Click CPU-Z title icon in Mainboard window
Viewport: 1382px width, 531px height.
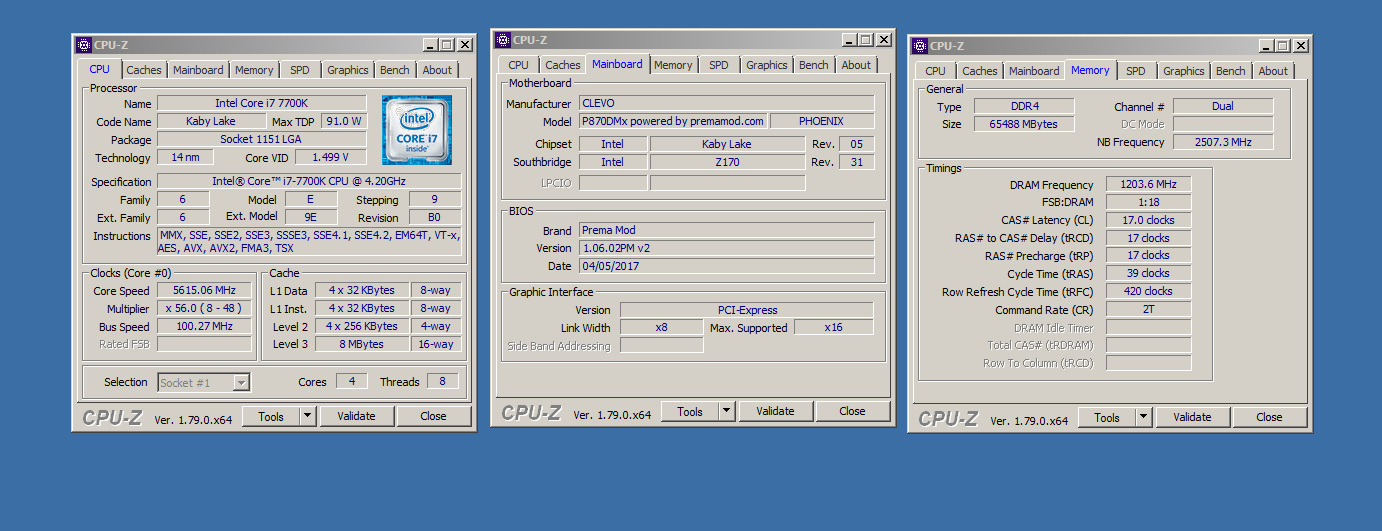pyautogui.click(x=503, y=40)
